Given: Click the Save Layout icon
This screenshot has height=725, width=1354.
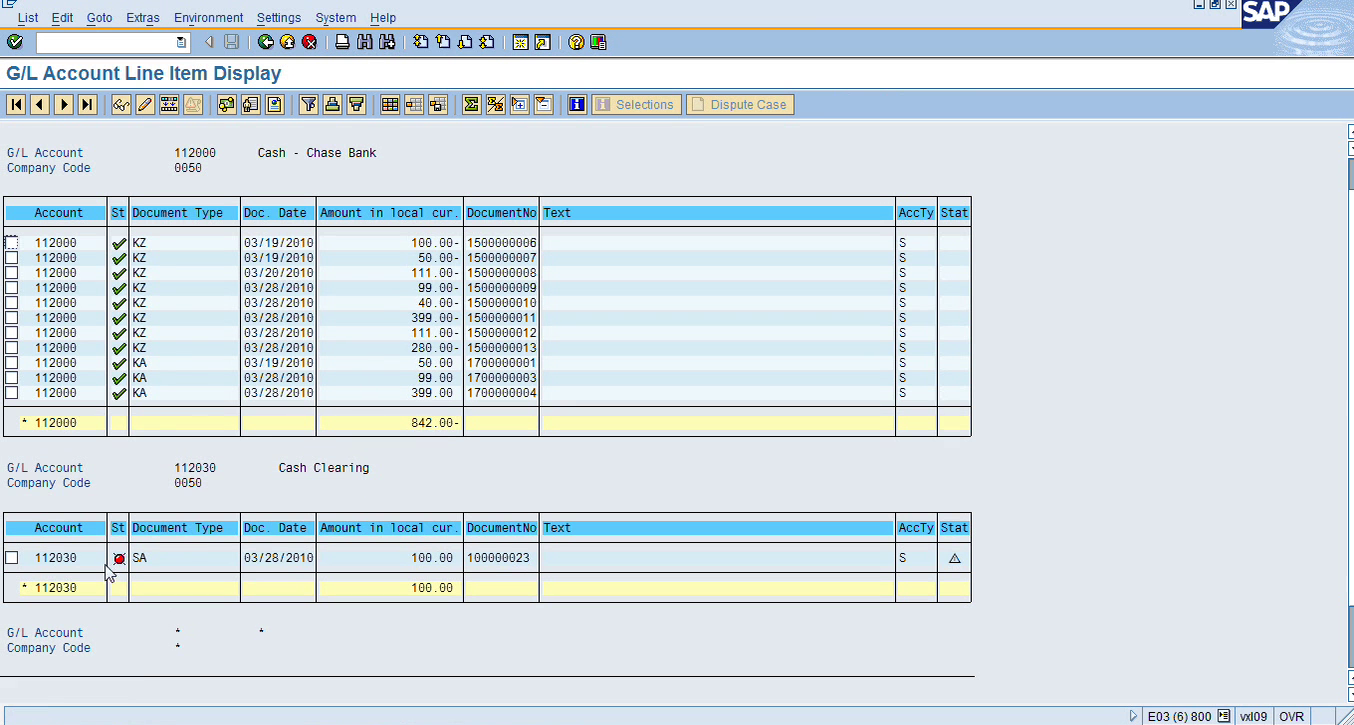Looking at the screenshot, I should (438, 104).
